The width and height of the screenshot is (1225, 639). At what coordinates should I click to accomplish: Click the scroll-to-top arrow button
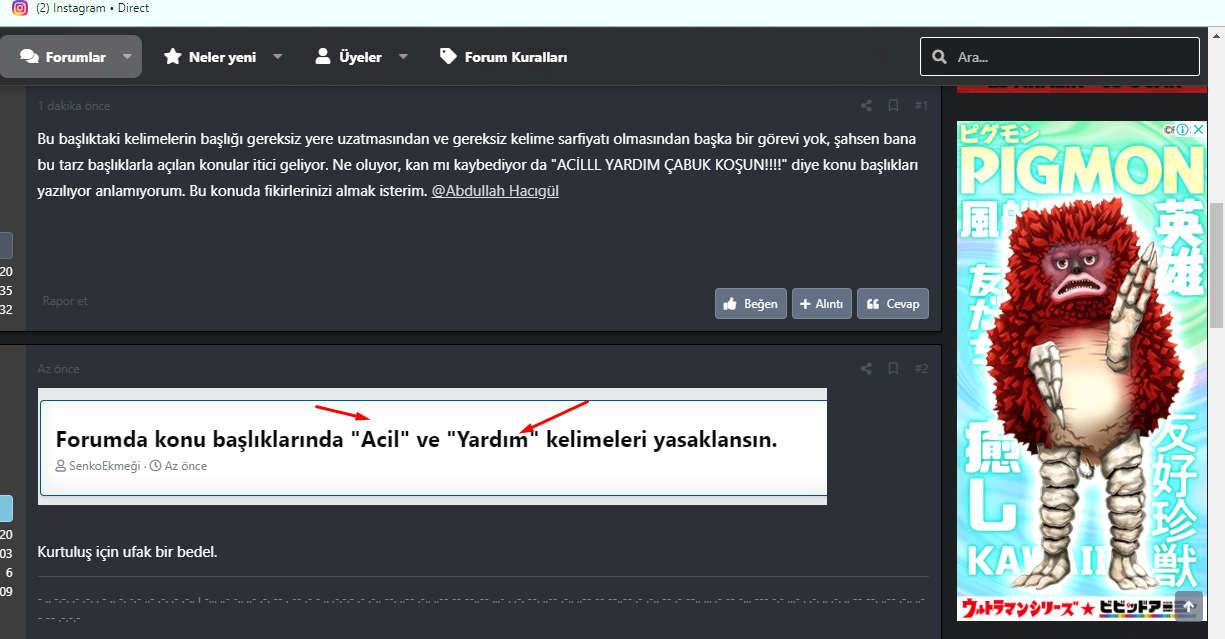(x=1188, y=606)
